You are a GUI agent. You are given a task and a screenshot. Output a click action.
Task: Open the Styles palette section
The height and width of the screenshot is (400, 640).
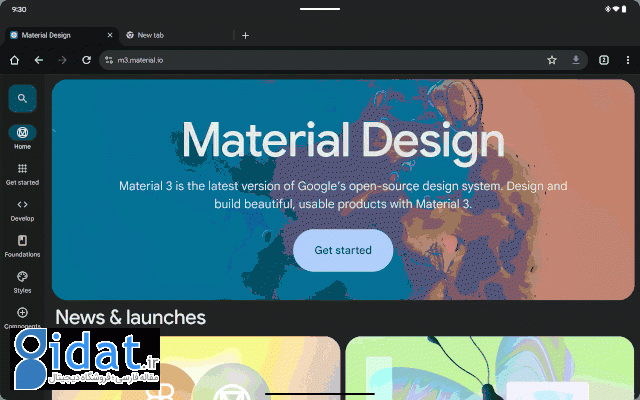click(22, 282)
